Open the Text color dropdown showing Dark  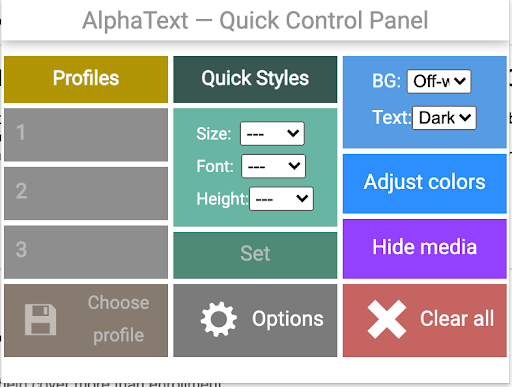[444, 118]
